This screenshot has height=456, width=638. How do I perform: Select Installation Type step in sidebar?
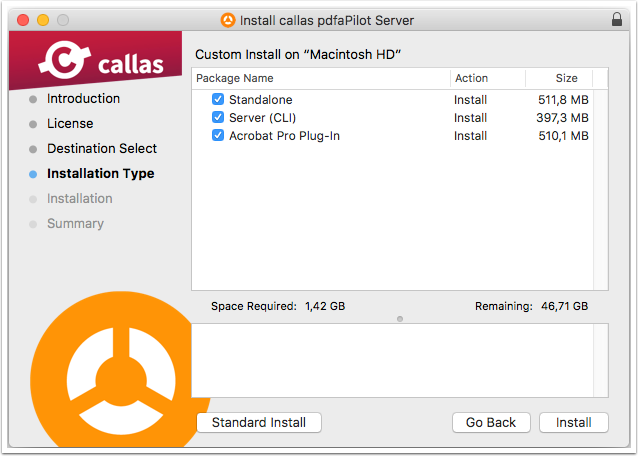101,174
